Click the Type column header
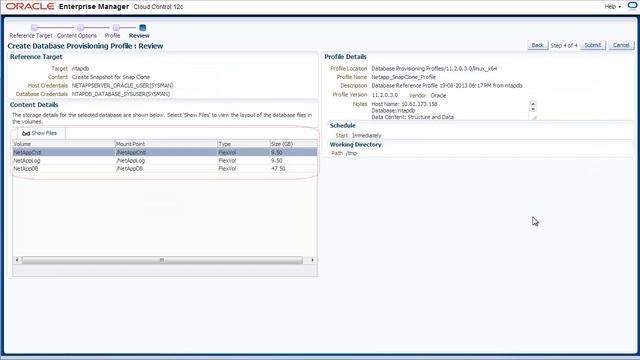Viewport: 640px width, 360px height. tap(243, 144)
